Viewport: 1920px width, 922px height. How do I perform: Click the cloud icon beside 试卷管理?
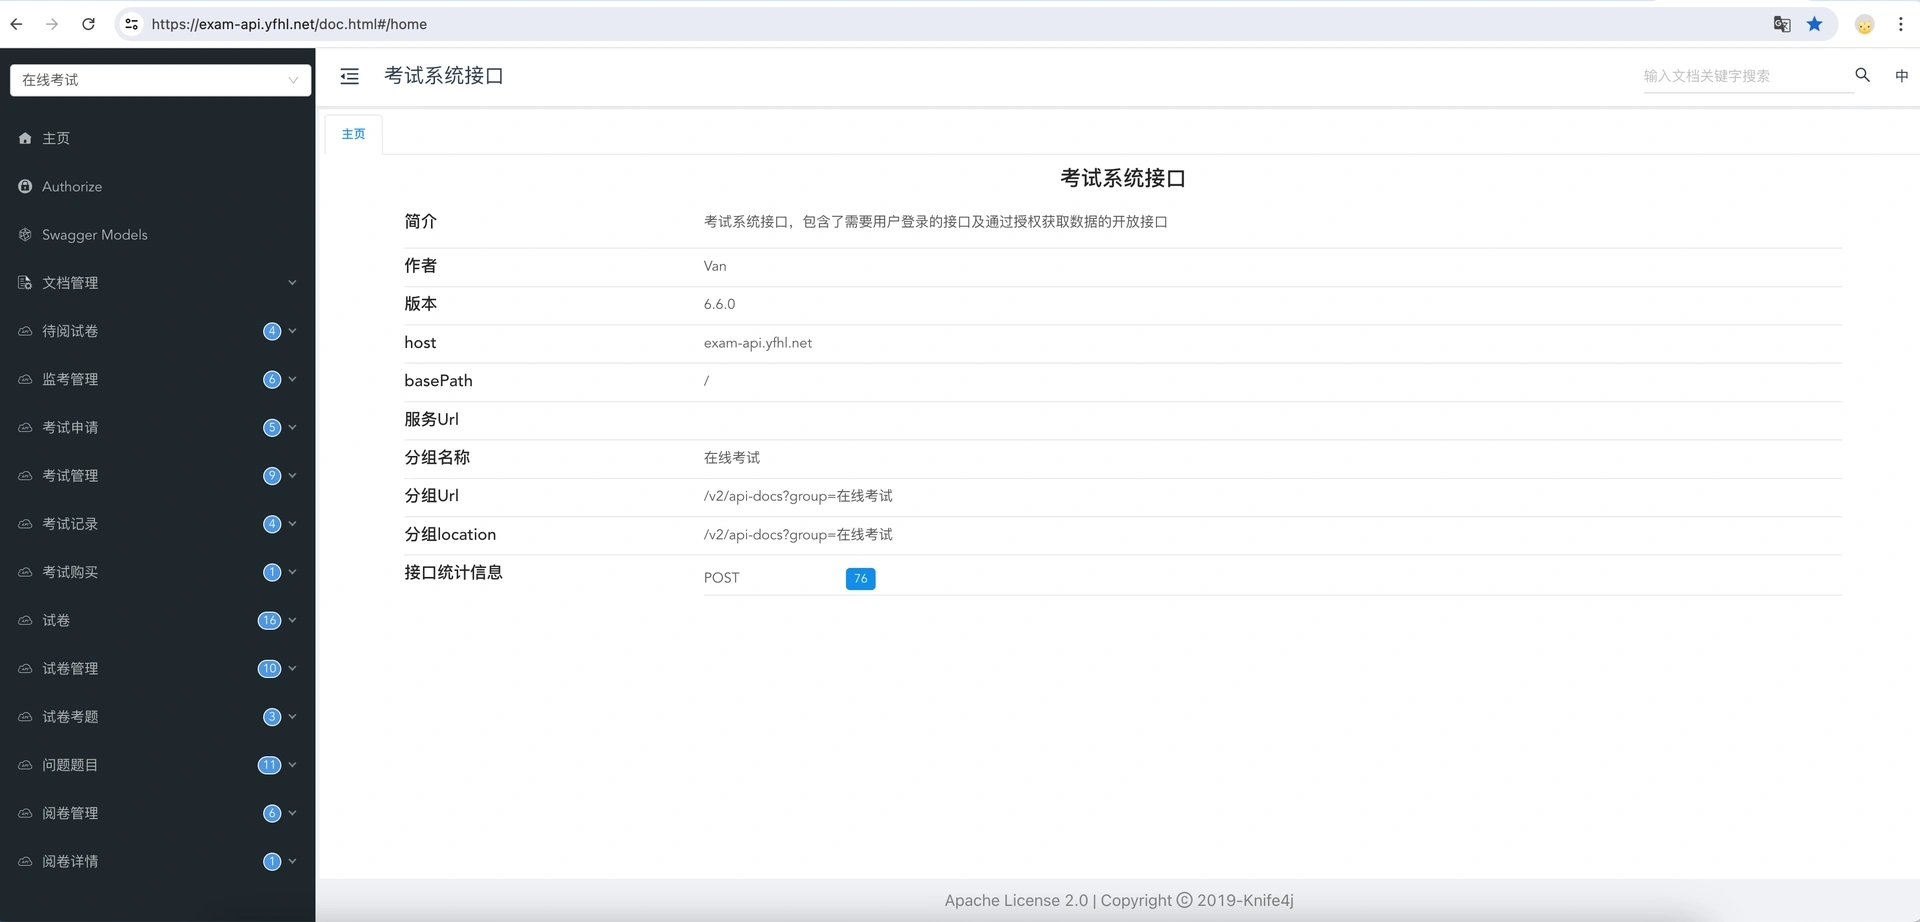point(25,668)
